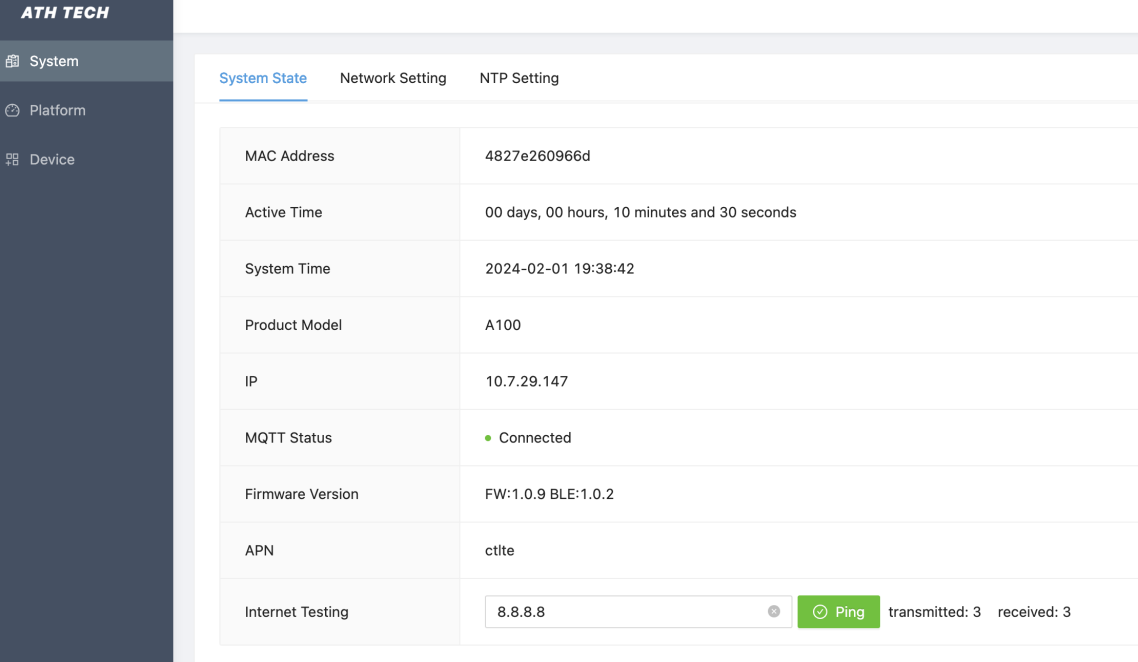Click firmware value FW:1.0.9 BLE:1.0.2
Screen dimensions: 1138x662
click(549, 494)
